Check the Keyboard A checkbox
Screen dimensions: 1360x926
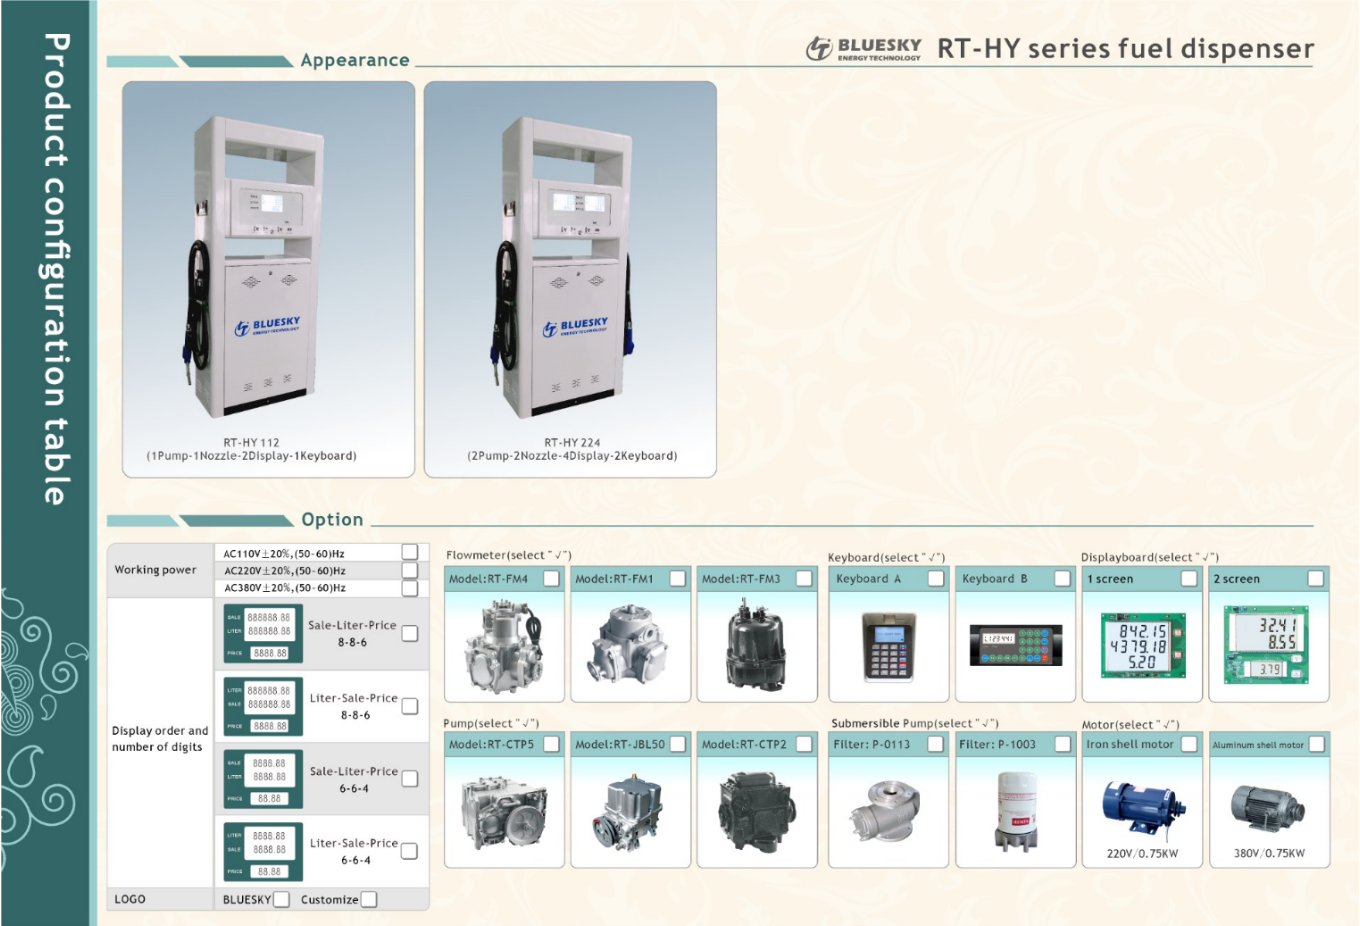tap(936, 578)
